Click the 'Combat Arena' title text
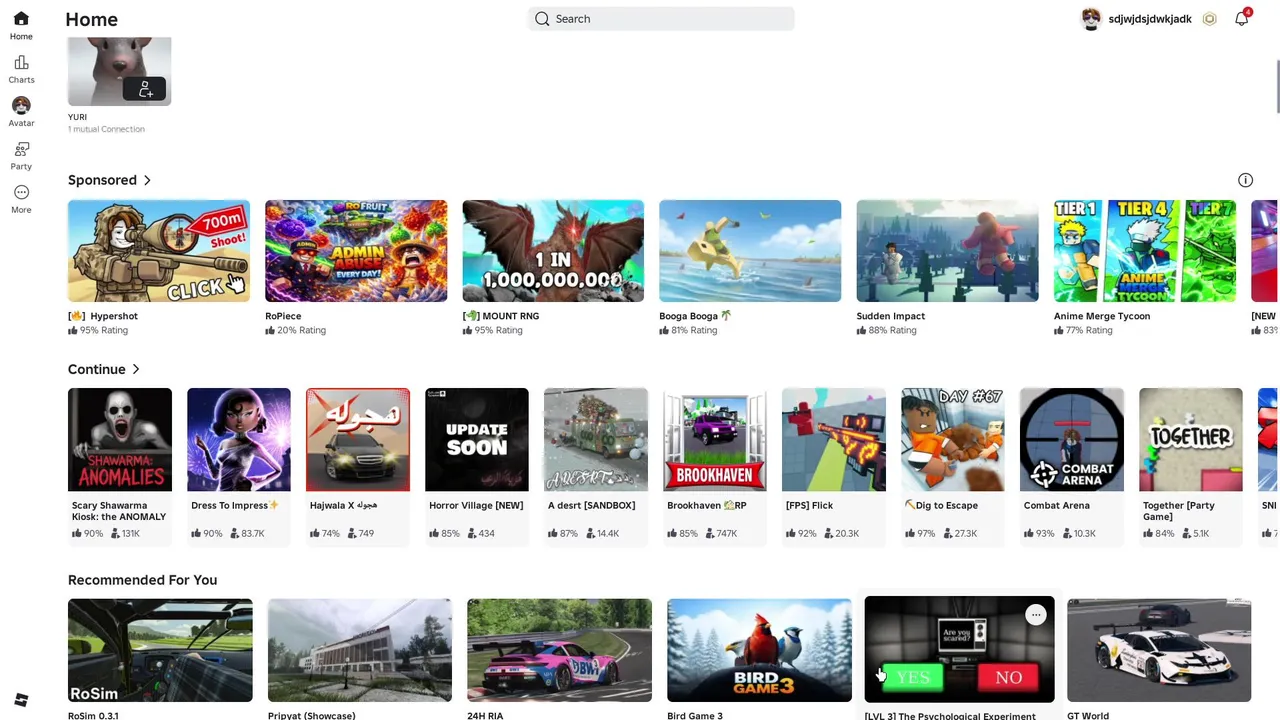Screen dimensions: 1280x720 1057,506
